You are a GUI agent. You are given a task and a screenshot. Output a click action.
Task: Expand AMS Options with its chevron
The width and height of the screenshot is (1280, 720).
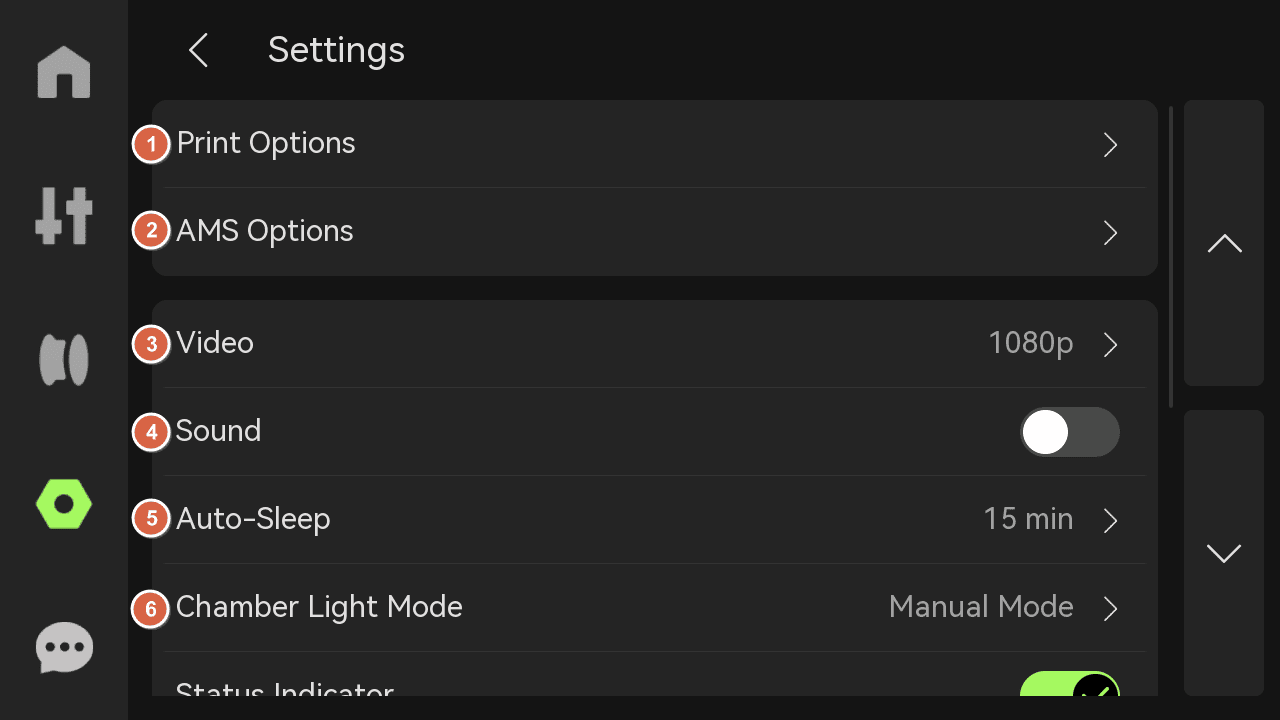(1110, 233)
